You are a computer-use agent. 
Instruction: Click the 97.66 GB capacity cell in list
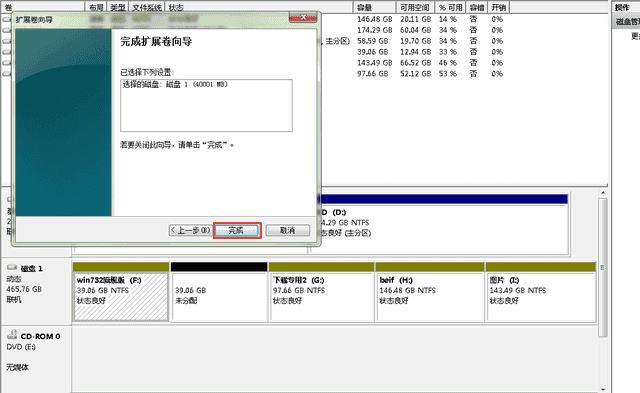coord(372,74)
